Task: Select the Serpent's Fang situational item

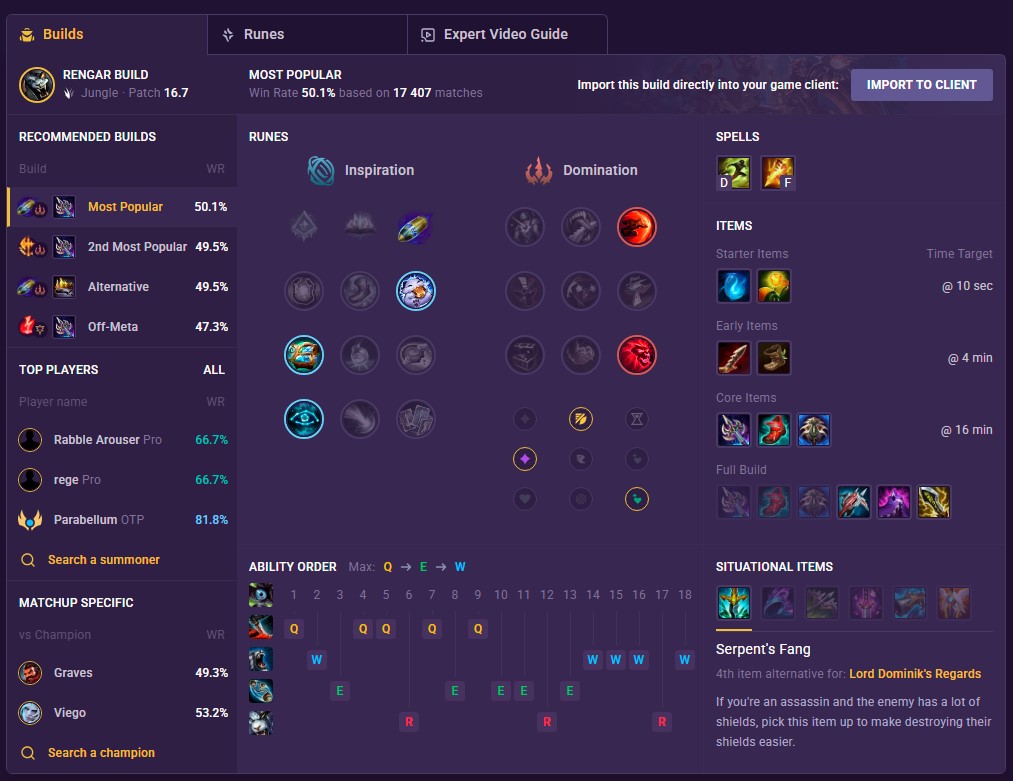Action: click(x=733, y=602)
